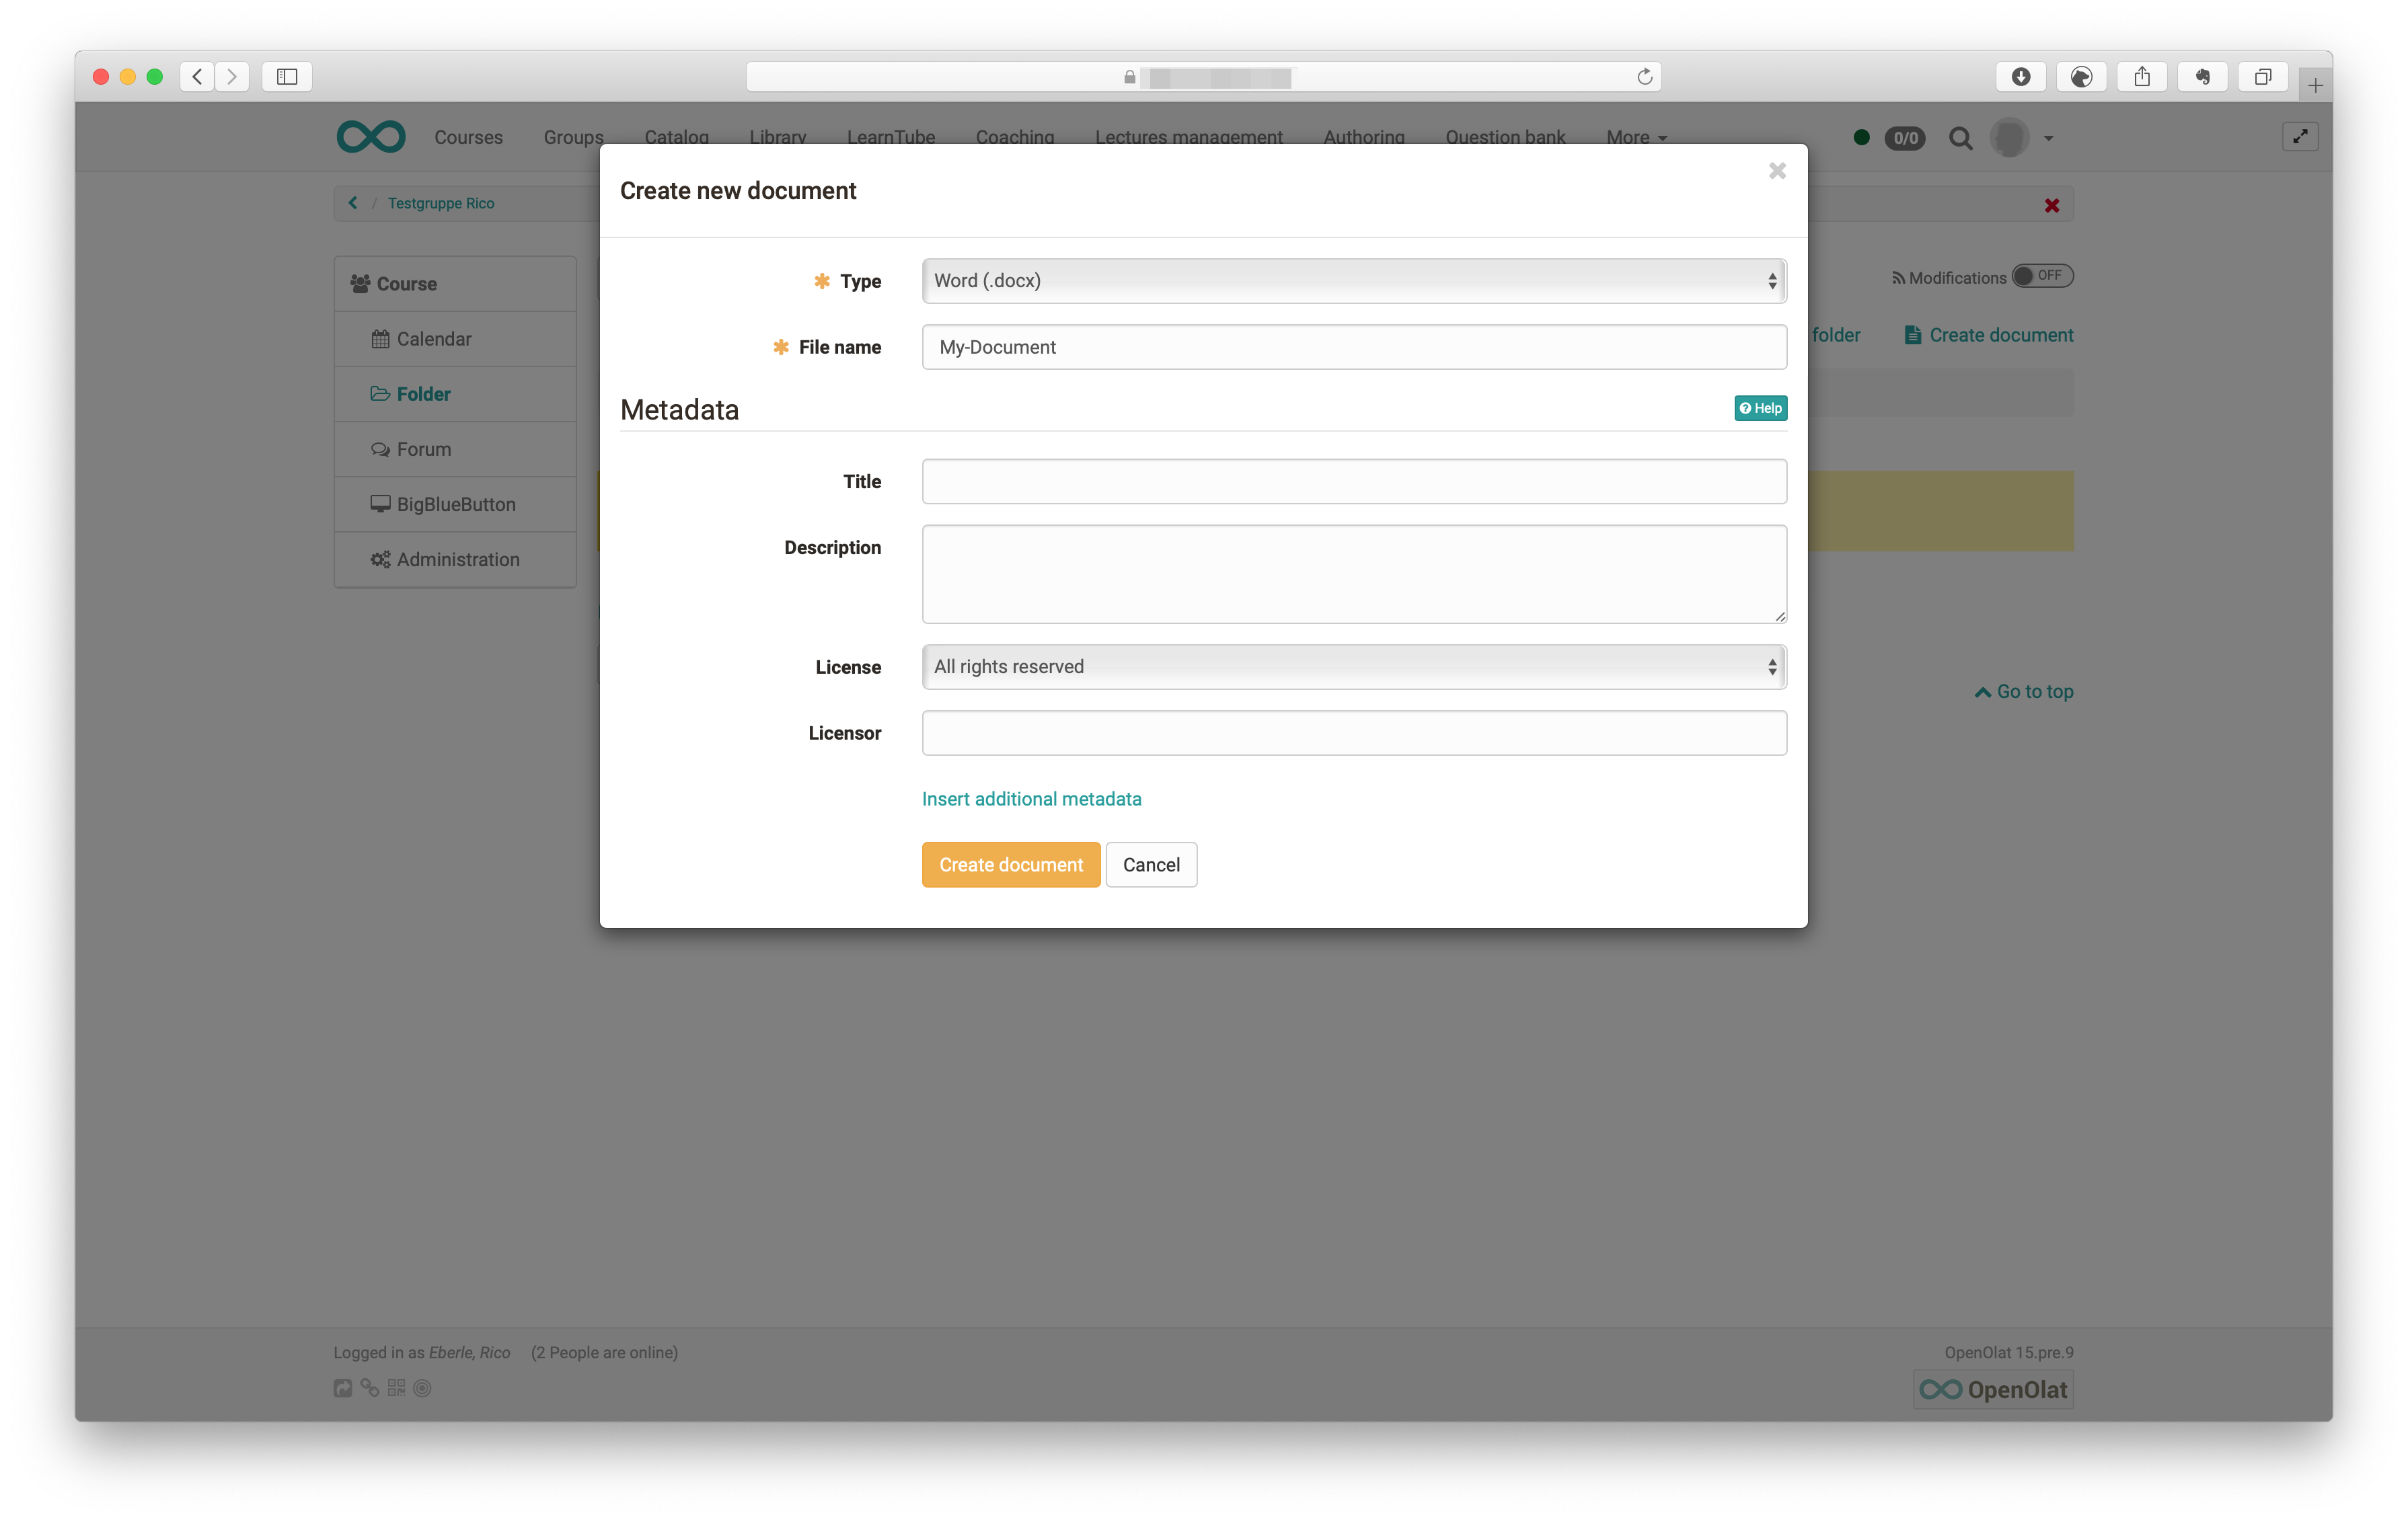Reload the page with the refresh icon

(x=1644, y=77)
